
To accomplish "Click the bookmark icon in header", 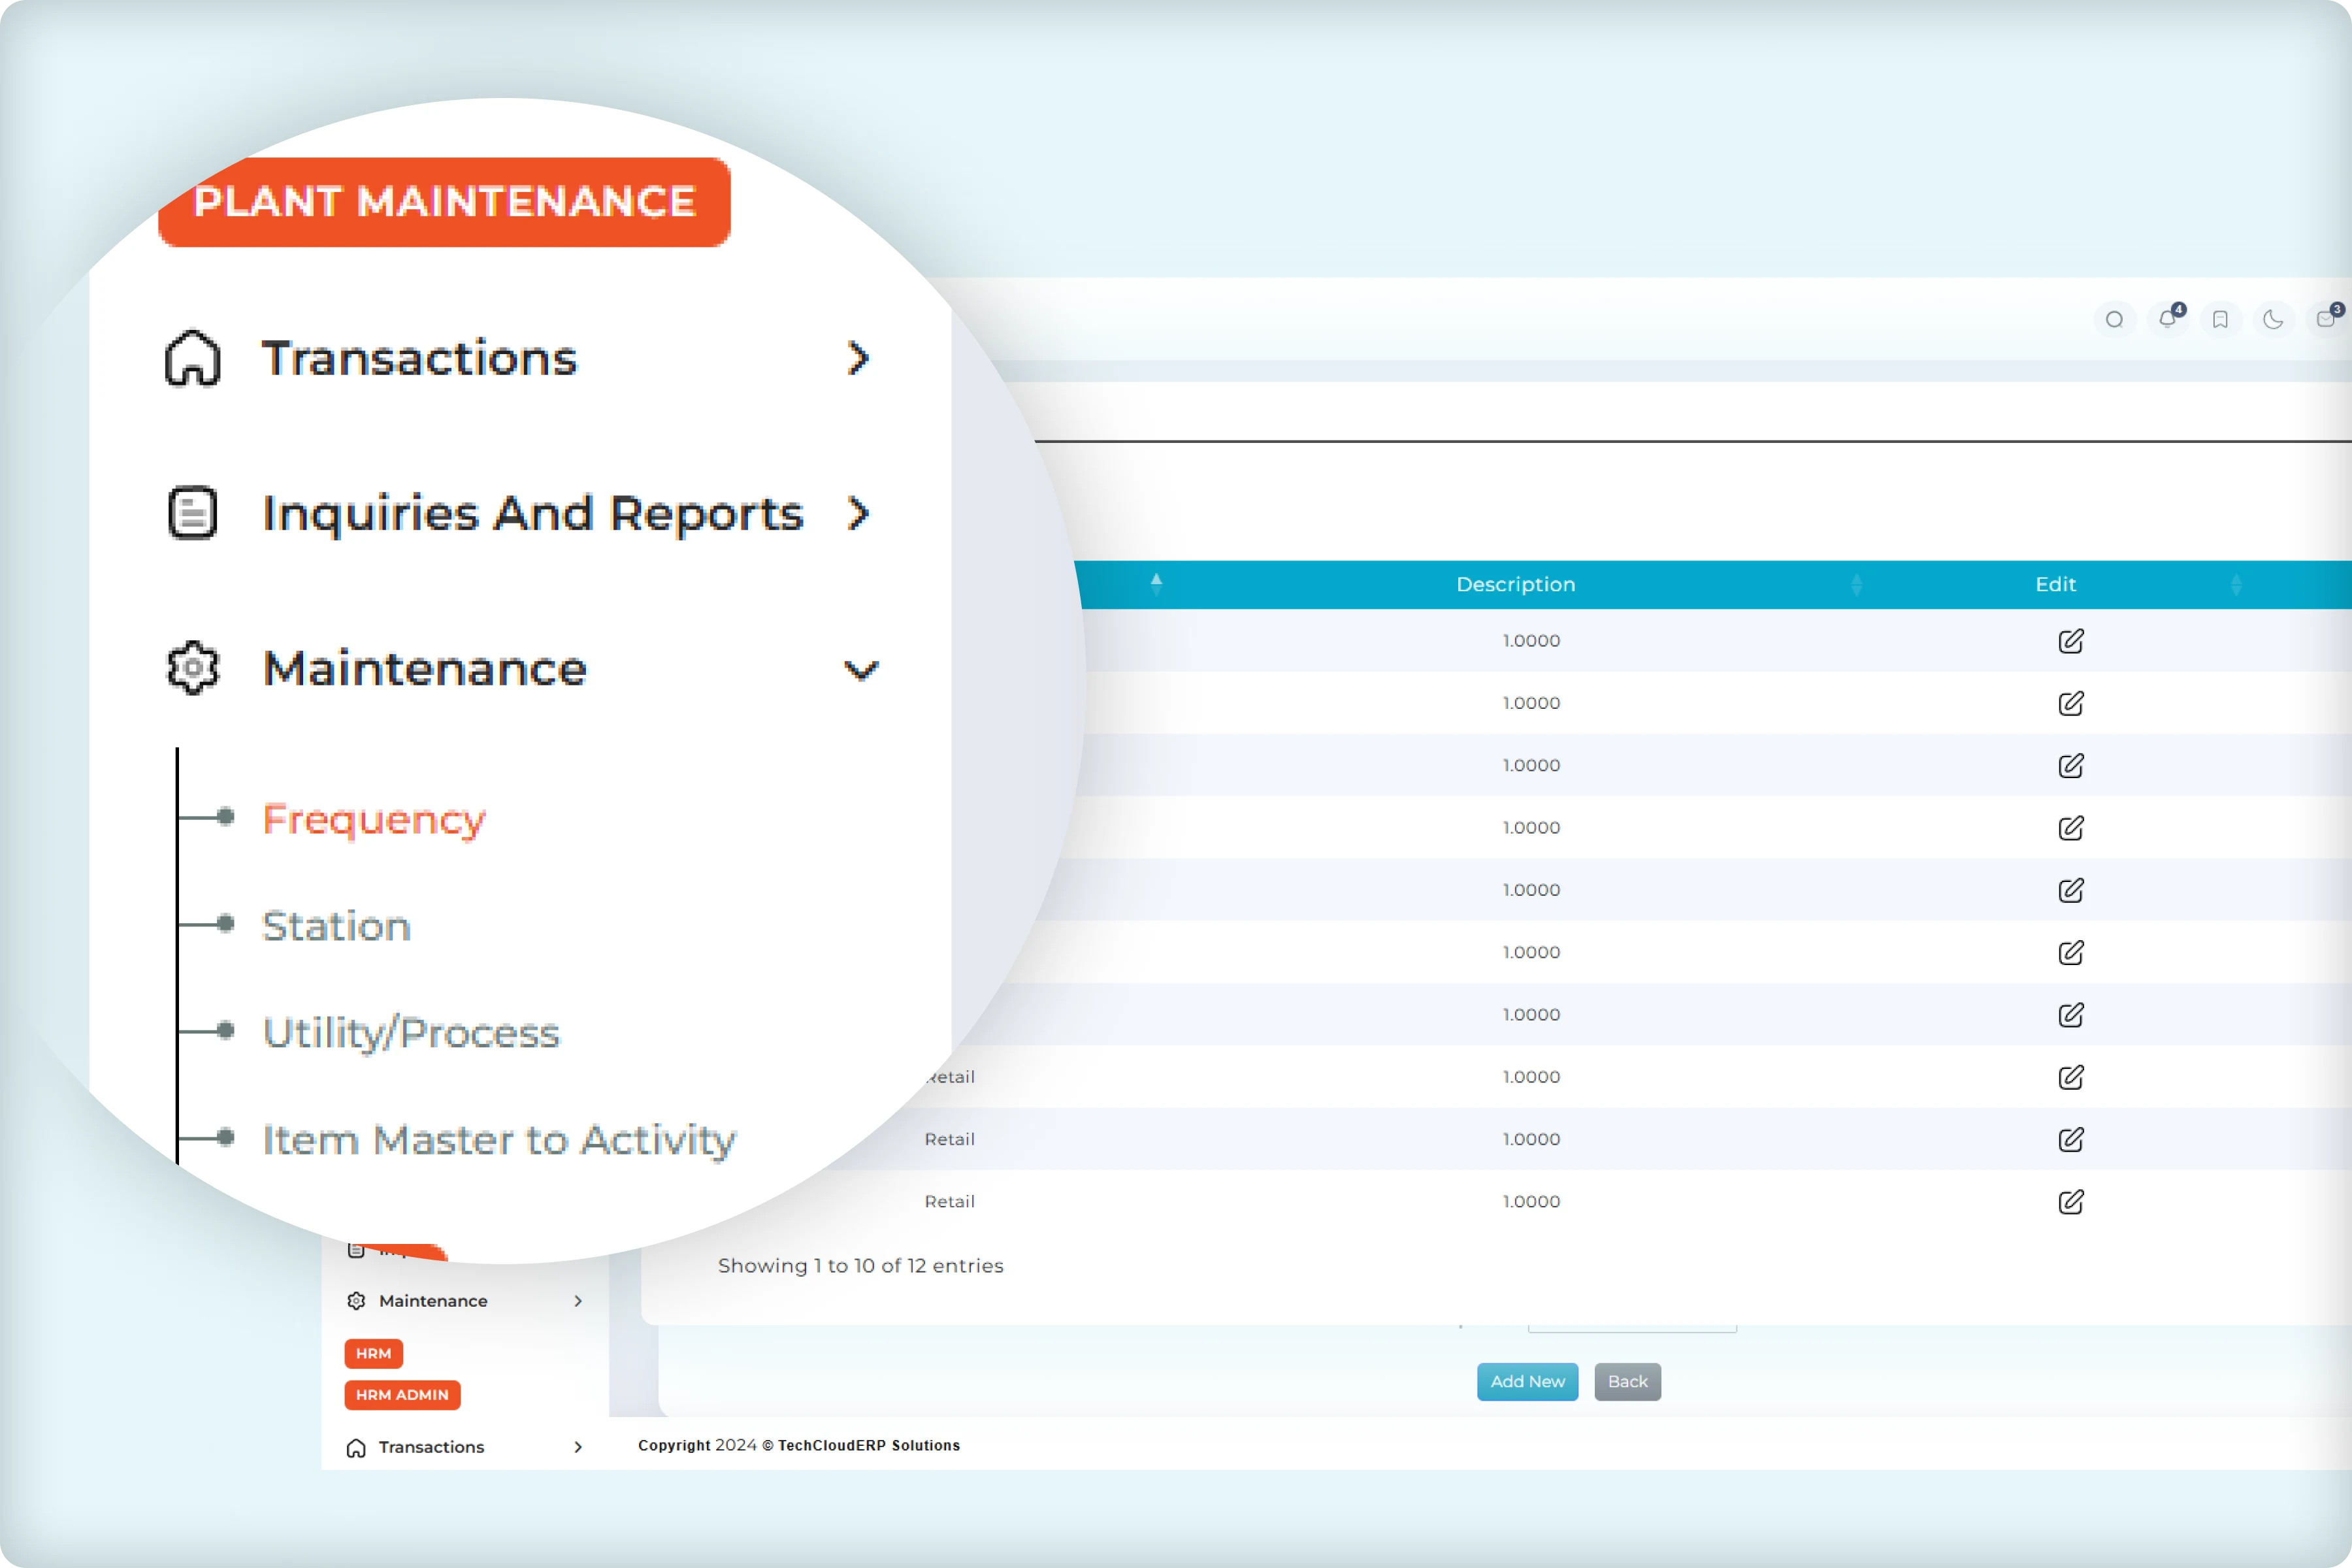I will (2220, 320).
